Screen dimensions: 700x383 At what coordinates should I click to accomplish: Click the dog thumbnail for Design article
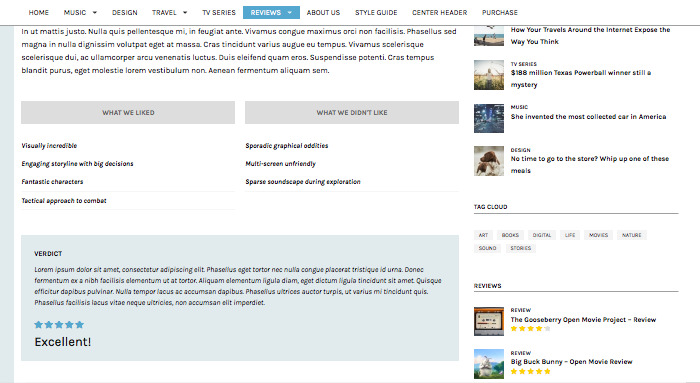click(489, 161)
